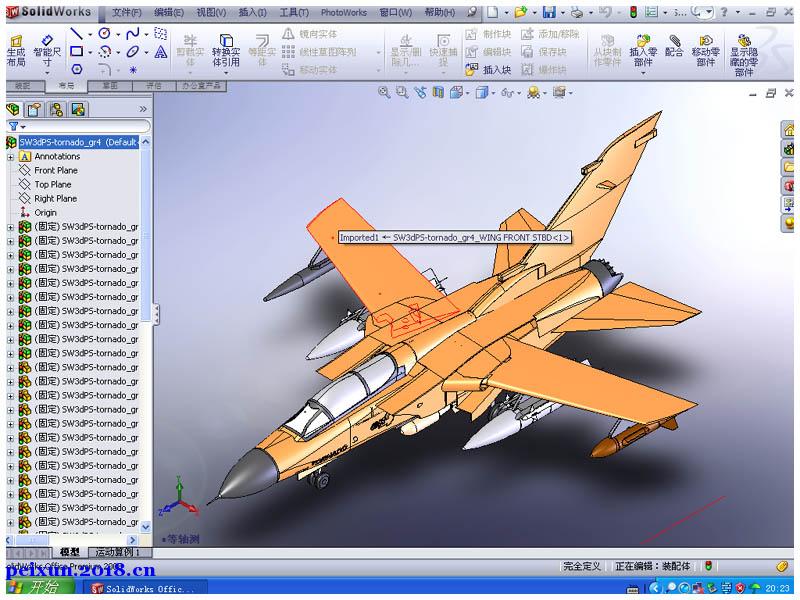The image size is (800, 600).
Task: Open the Spline tool dropdown arrow
Action: tap(146, 35)
